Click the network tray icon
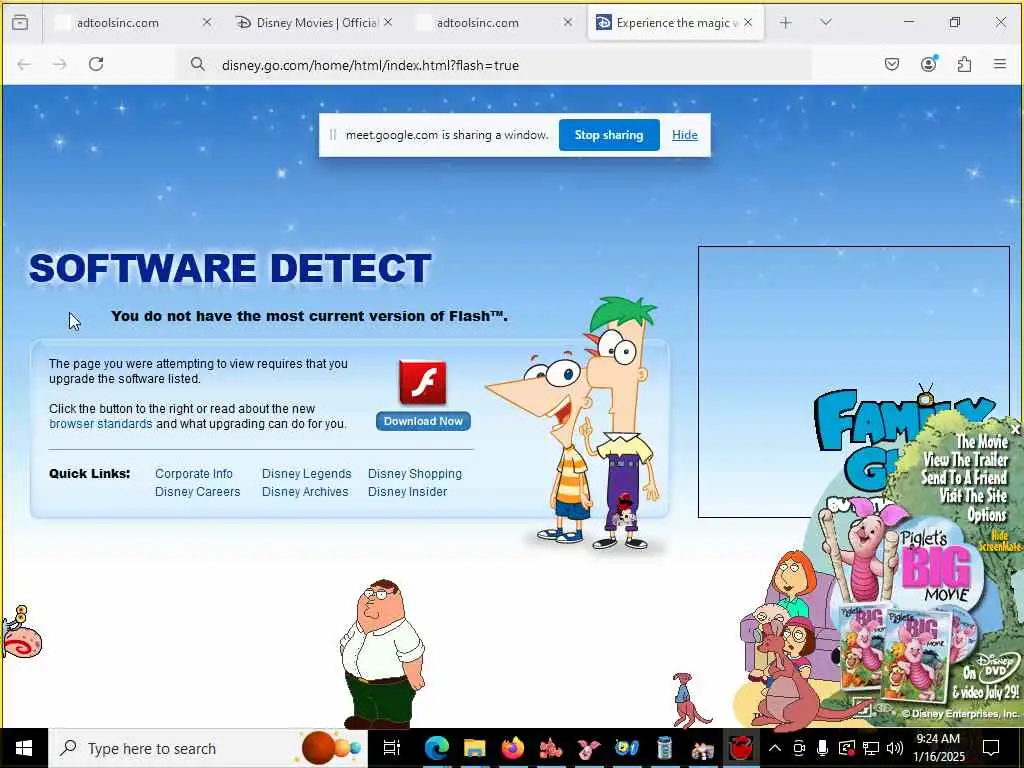Image resolution: width=1024 pixels, height=768 pixels. point(871,748)
